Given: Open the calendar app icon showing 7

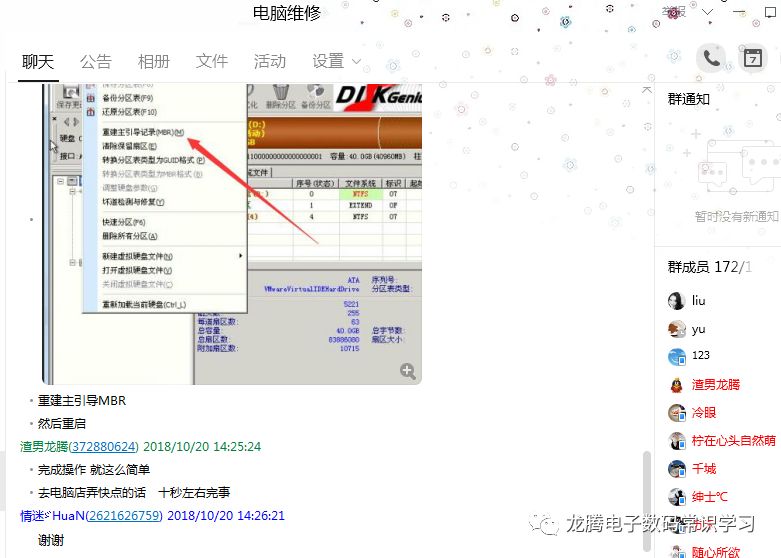Looking at the screenshot, I should coord(753,59).
